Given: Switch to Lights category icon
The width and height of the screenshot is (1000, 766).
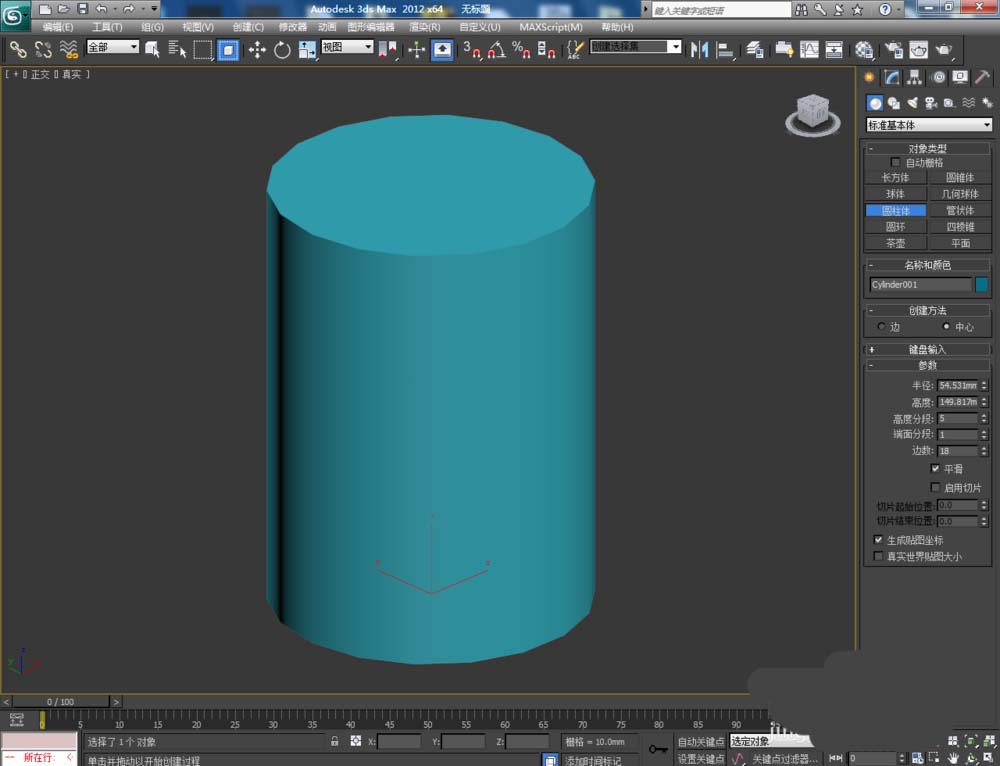Looking at the screenshot, I should point(912,103).
